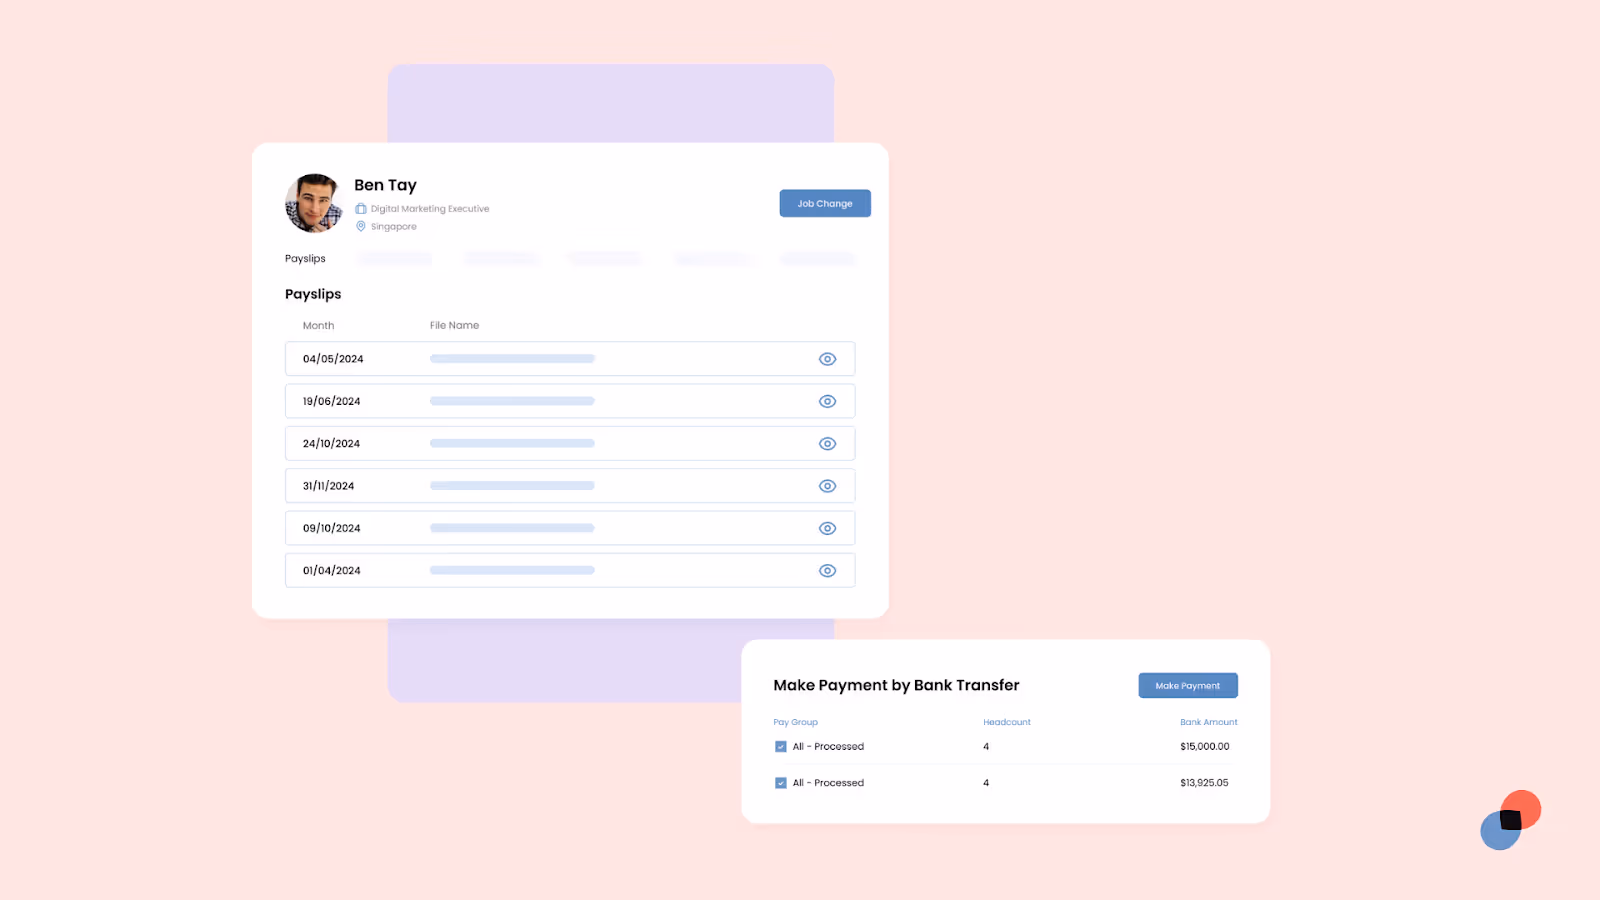The width and height of the screenshot is (1600, 900).
Task: Select the 24/10/2024 date cell
Action: point(332,444)
